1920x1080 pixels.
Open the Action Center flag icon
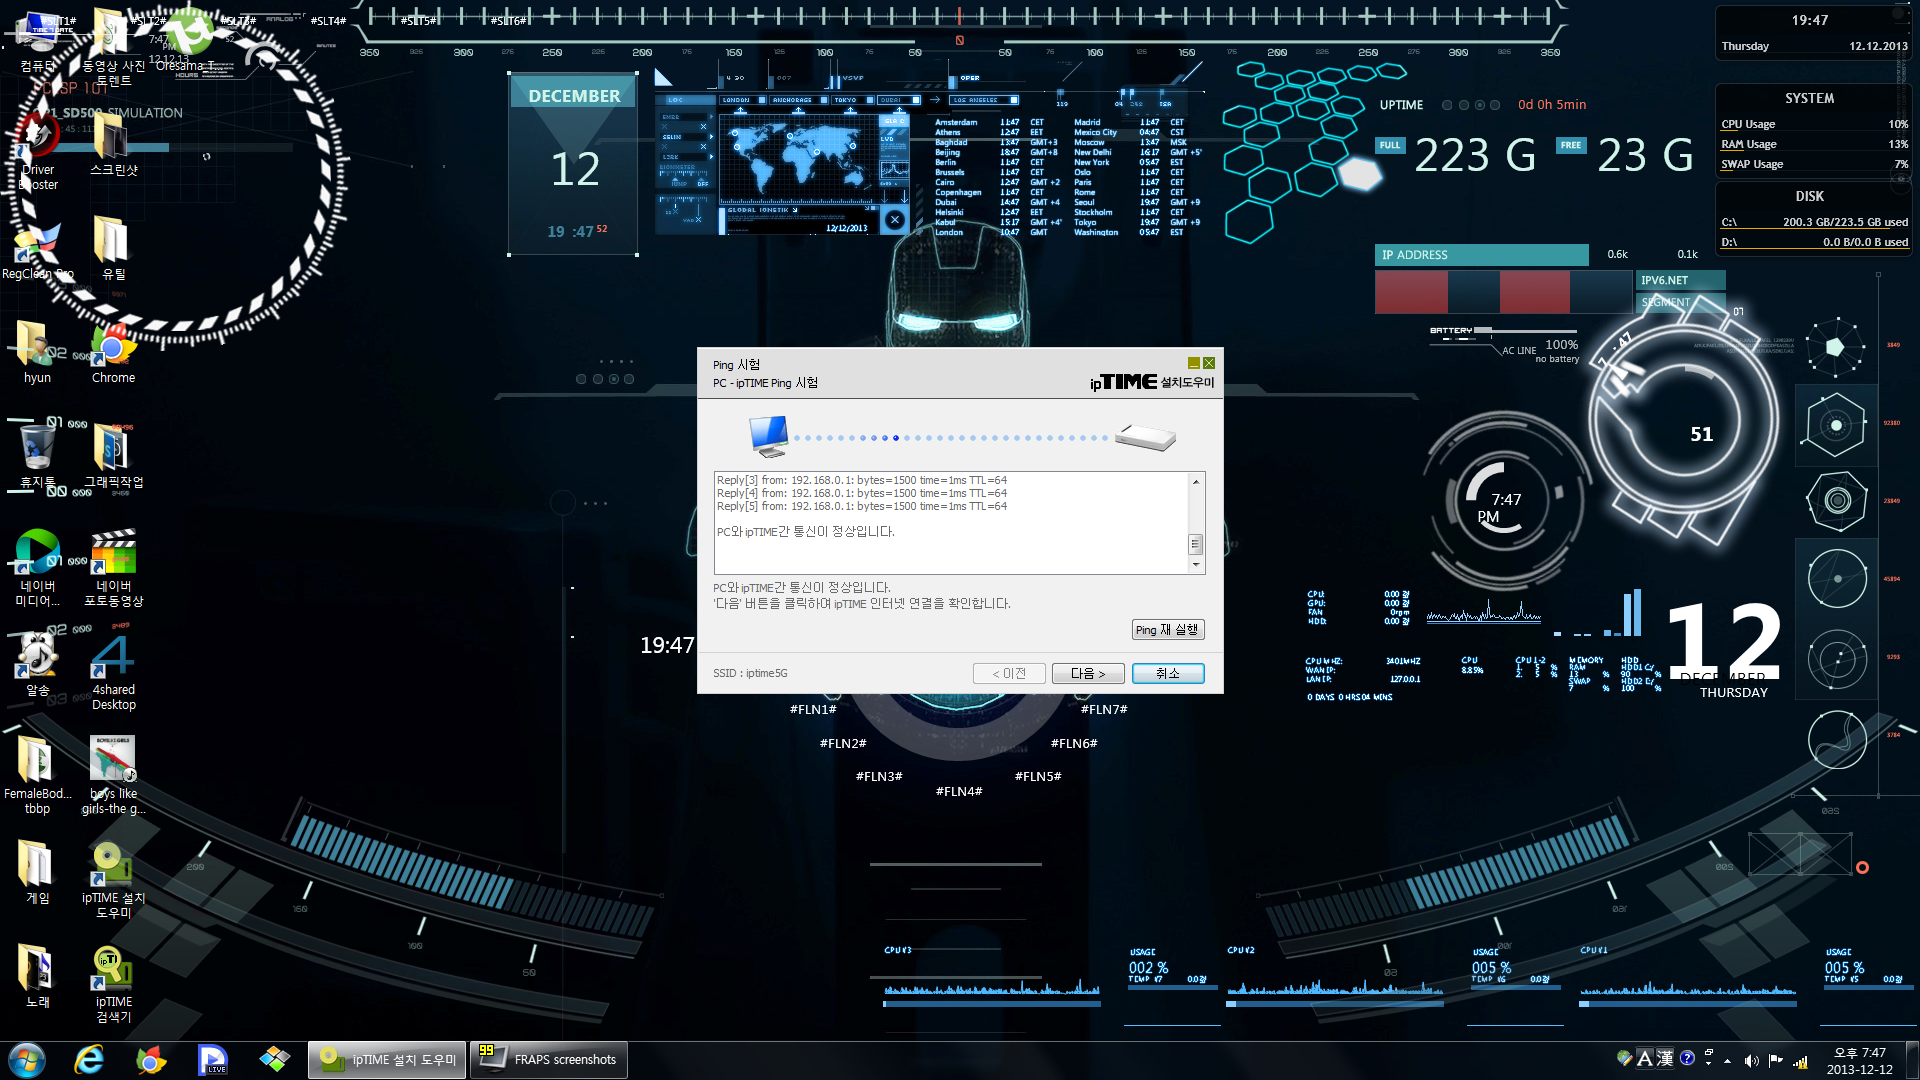[1776, 1061]
